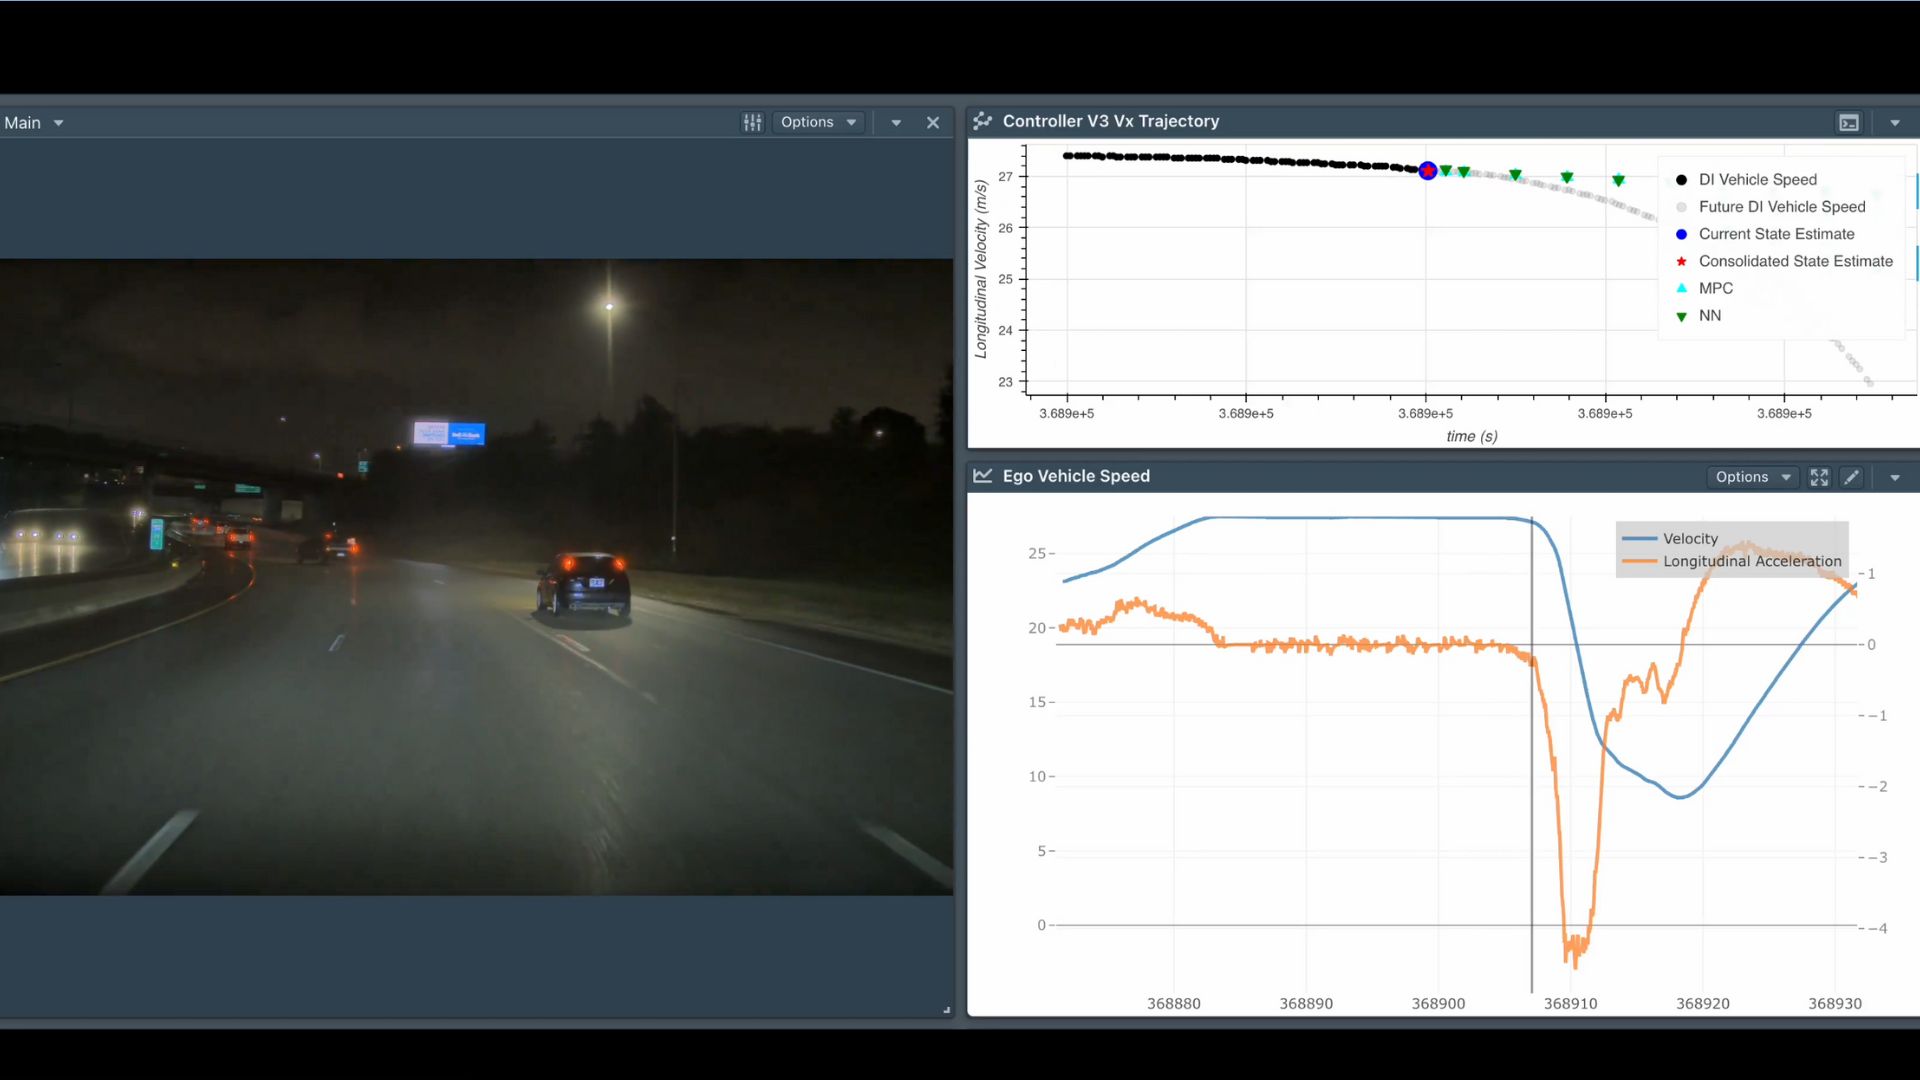Click the resize handle at the camera panel corner
Screen dimensions: 1920x1080
point(946,1010)
